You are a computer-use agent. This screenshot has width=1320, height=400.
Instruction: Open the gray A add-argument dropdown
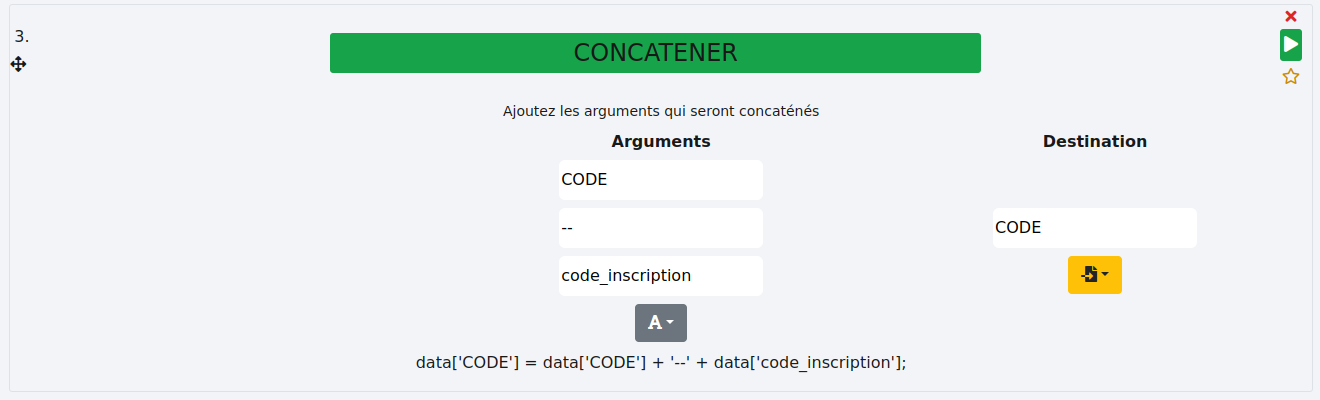[x=660, y=323]
